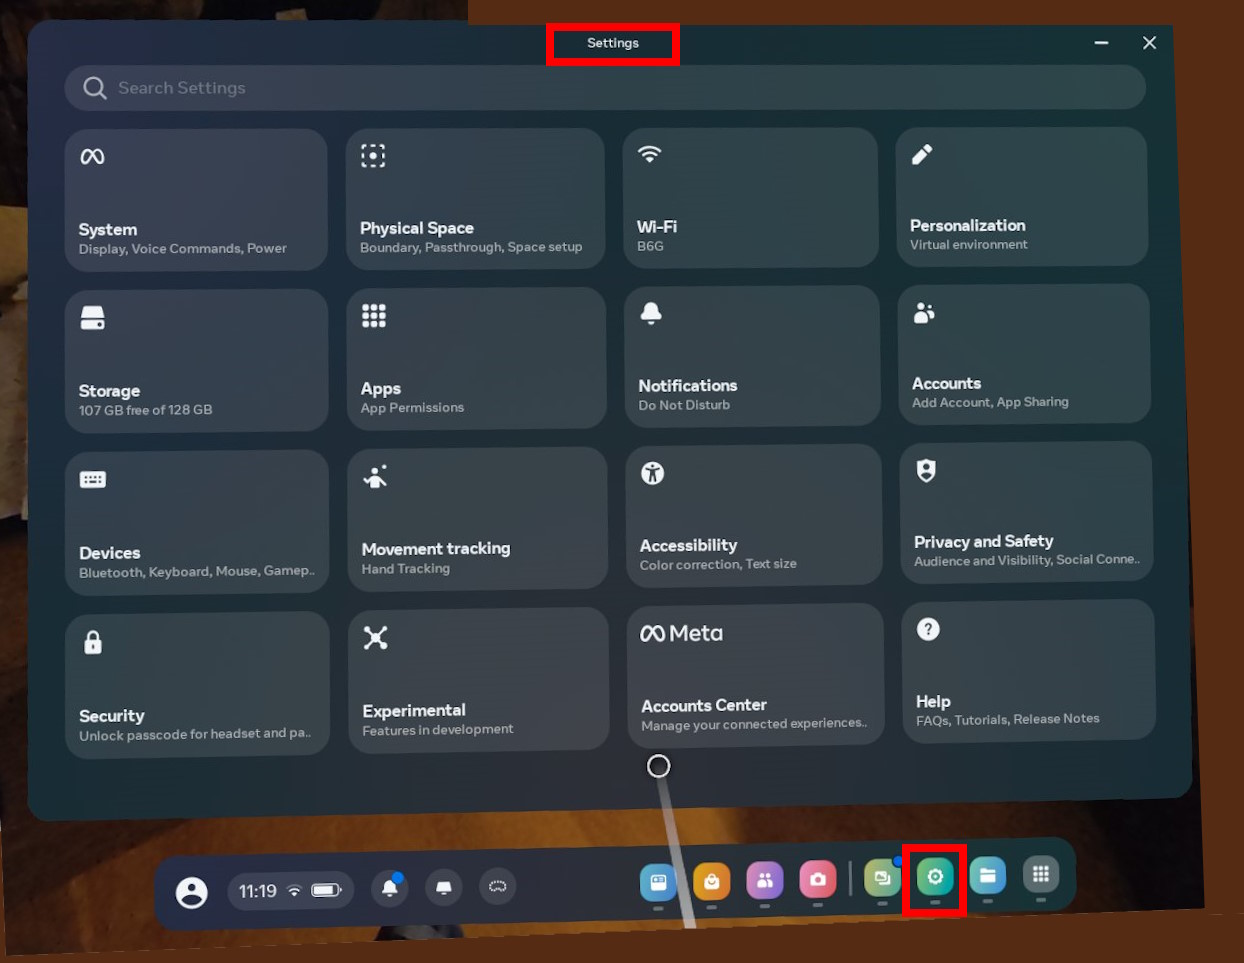Open Accessibility settings tile
The height and width of the screenshot is (963, 1244).
point(753,515)
